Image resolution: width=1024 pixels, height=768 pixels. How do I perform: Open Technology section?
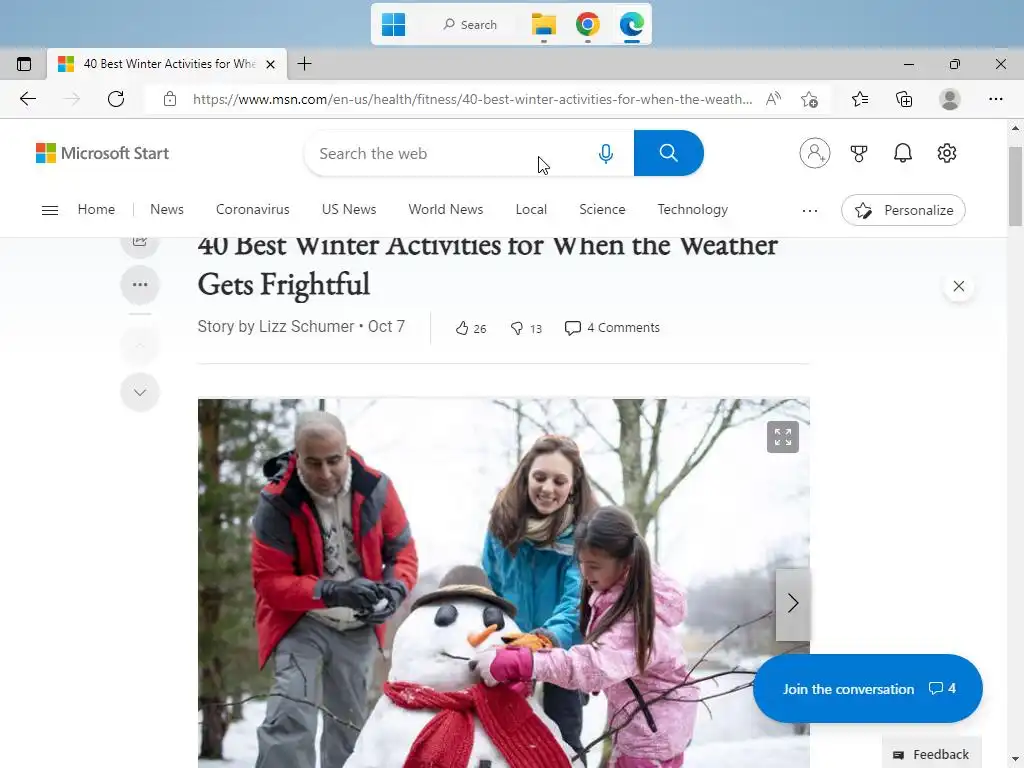pos(692,210)
